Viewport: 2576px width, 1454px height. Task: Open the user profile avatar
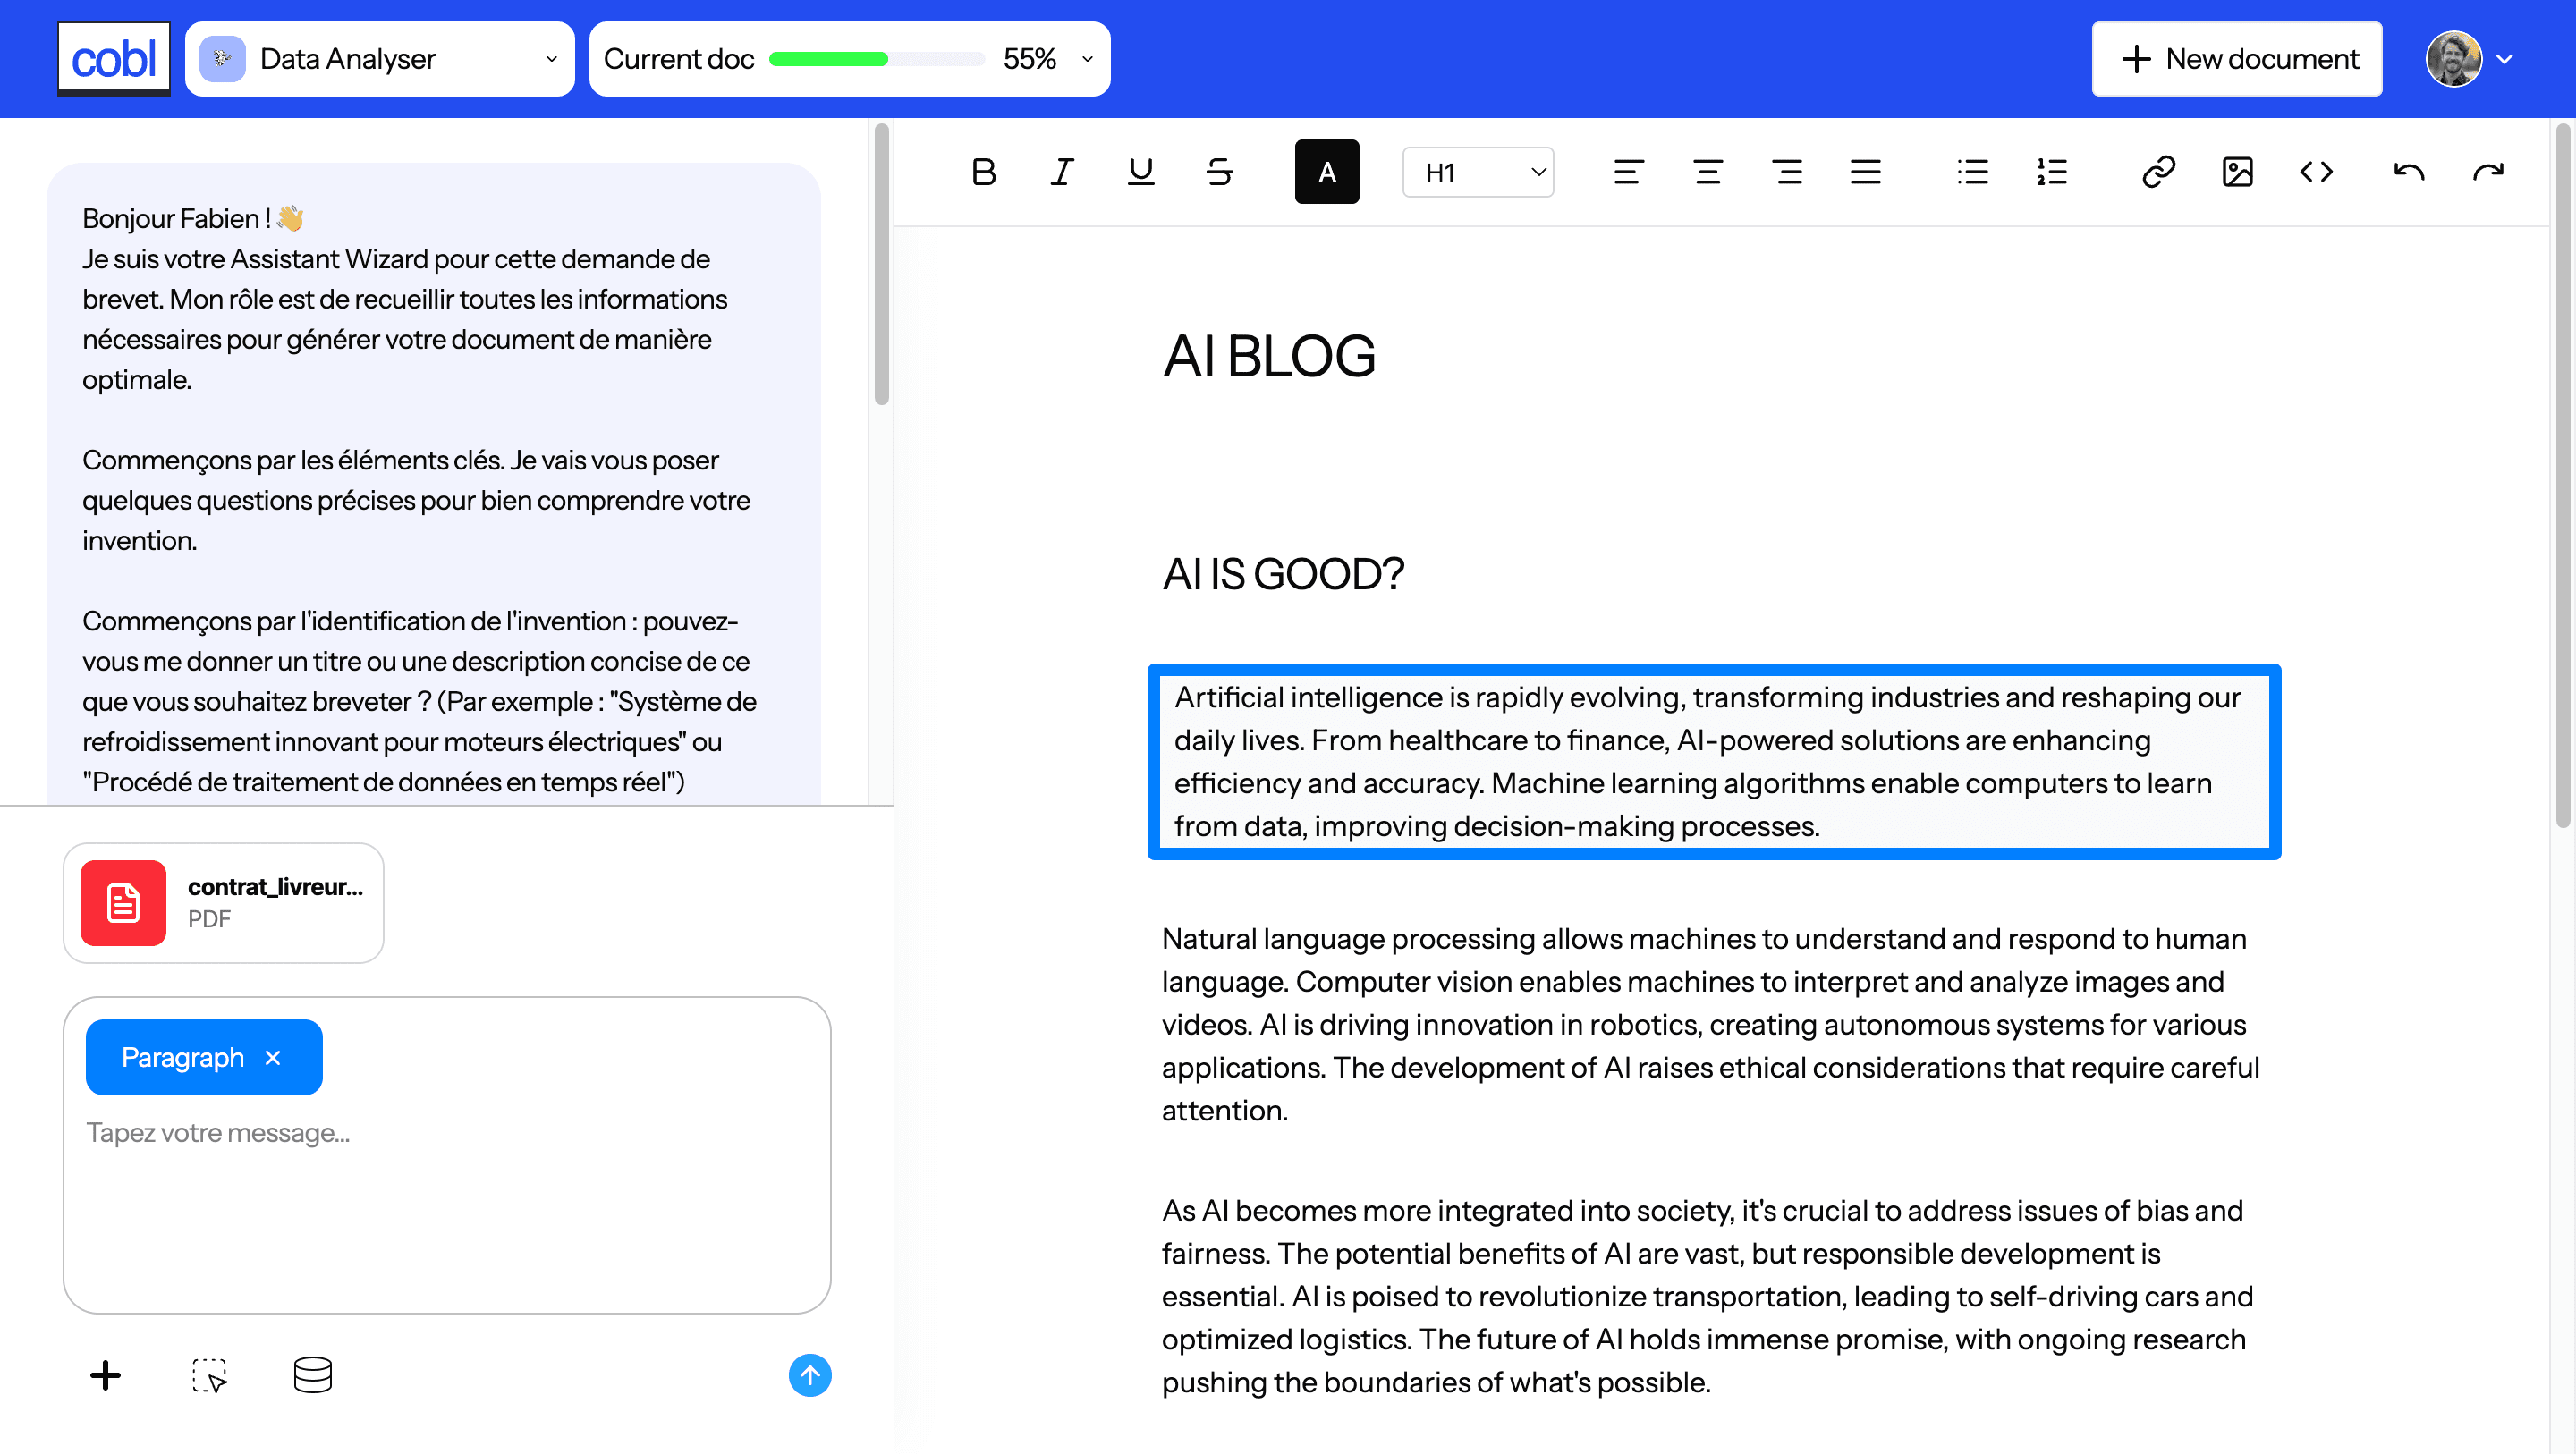coord(2453,59)
